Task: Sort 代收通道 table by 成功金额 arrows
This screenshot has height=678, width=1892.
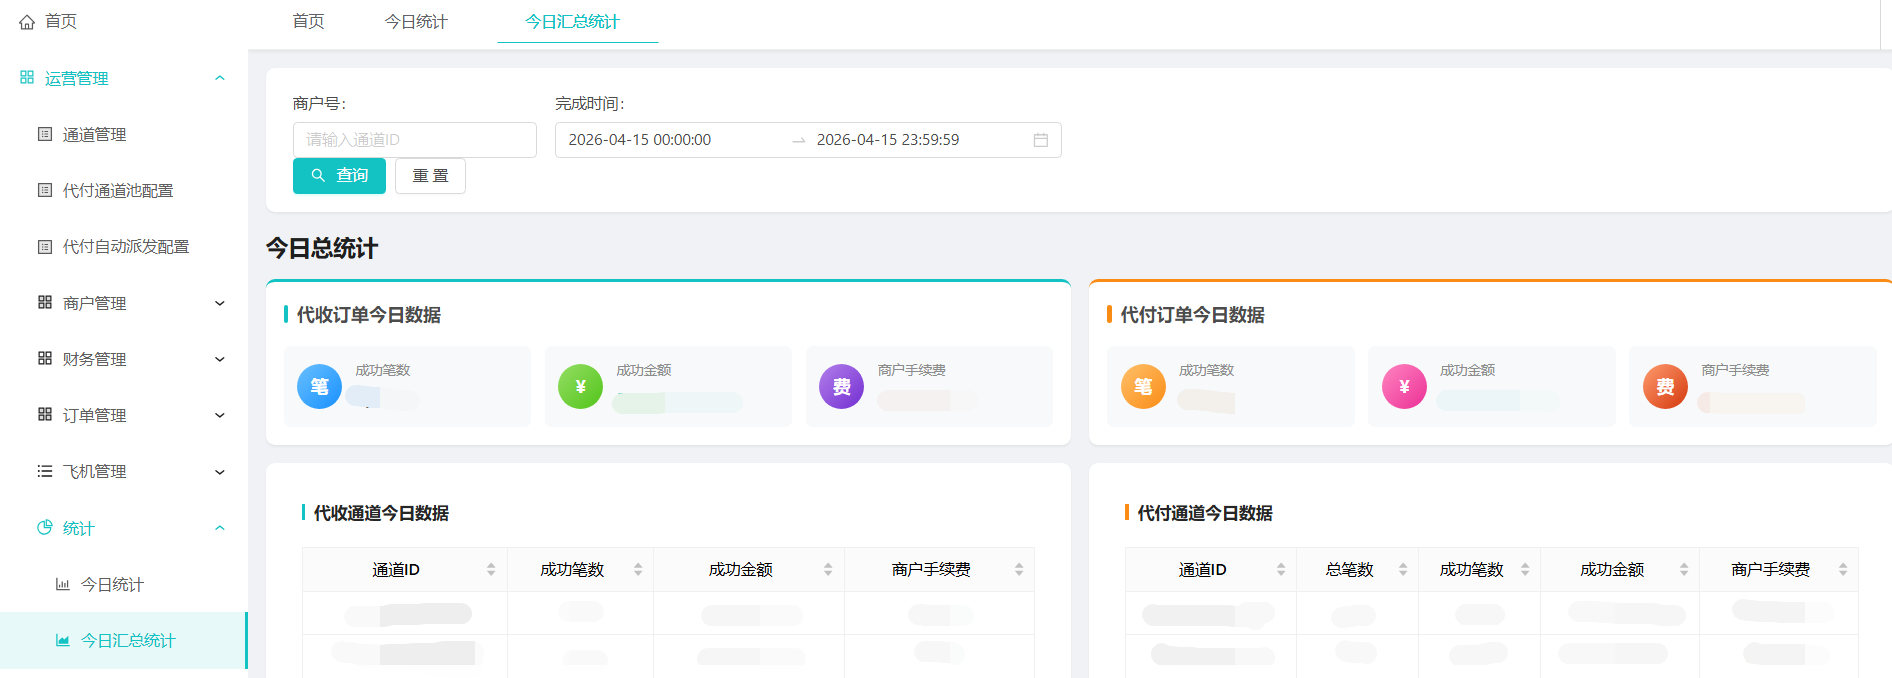Action: [x=828, y=569]
